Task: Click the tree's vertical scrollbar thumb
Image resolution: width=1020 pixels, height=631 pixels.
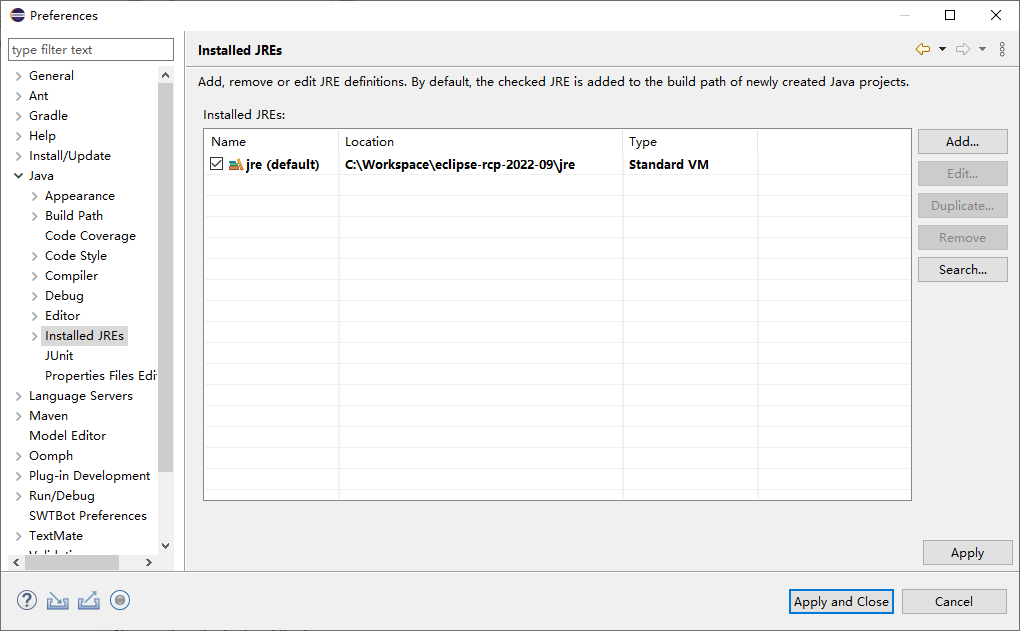Action: (x=165, y=276)
